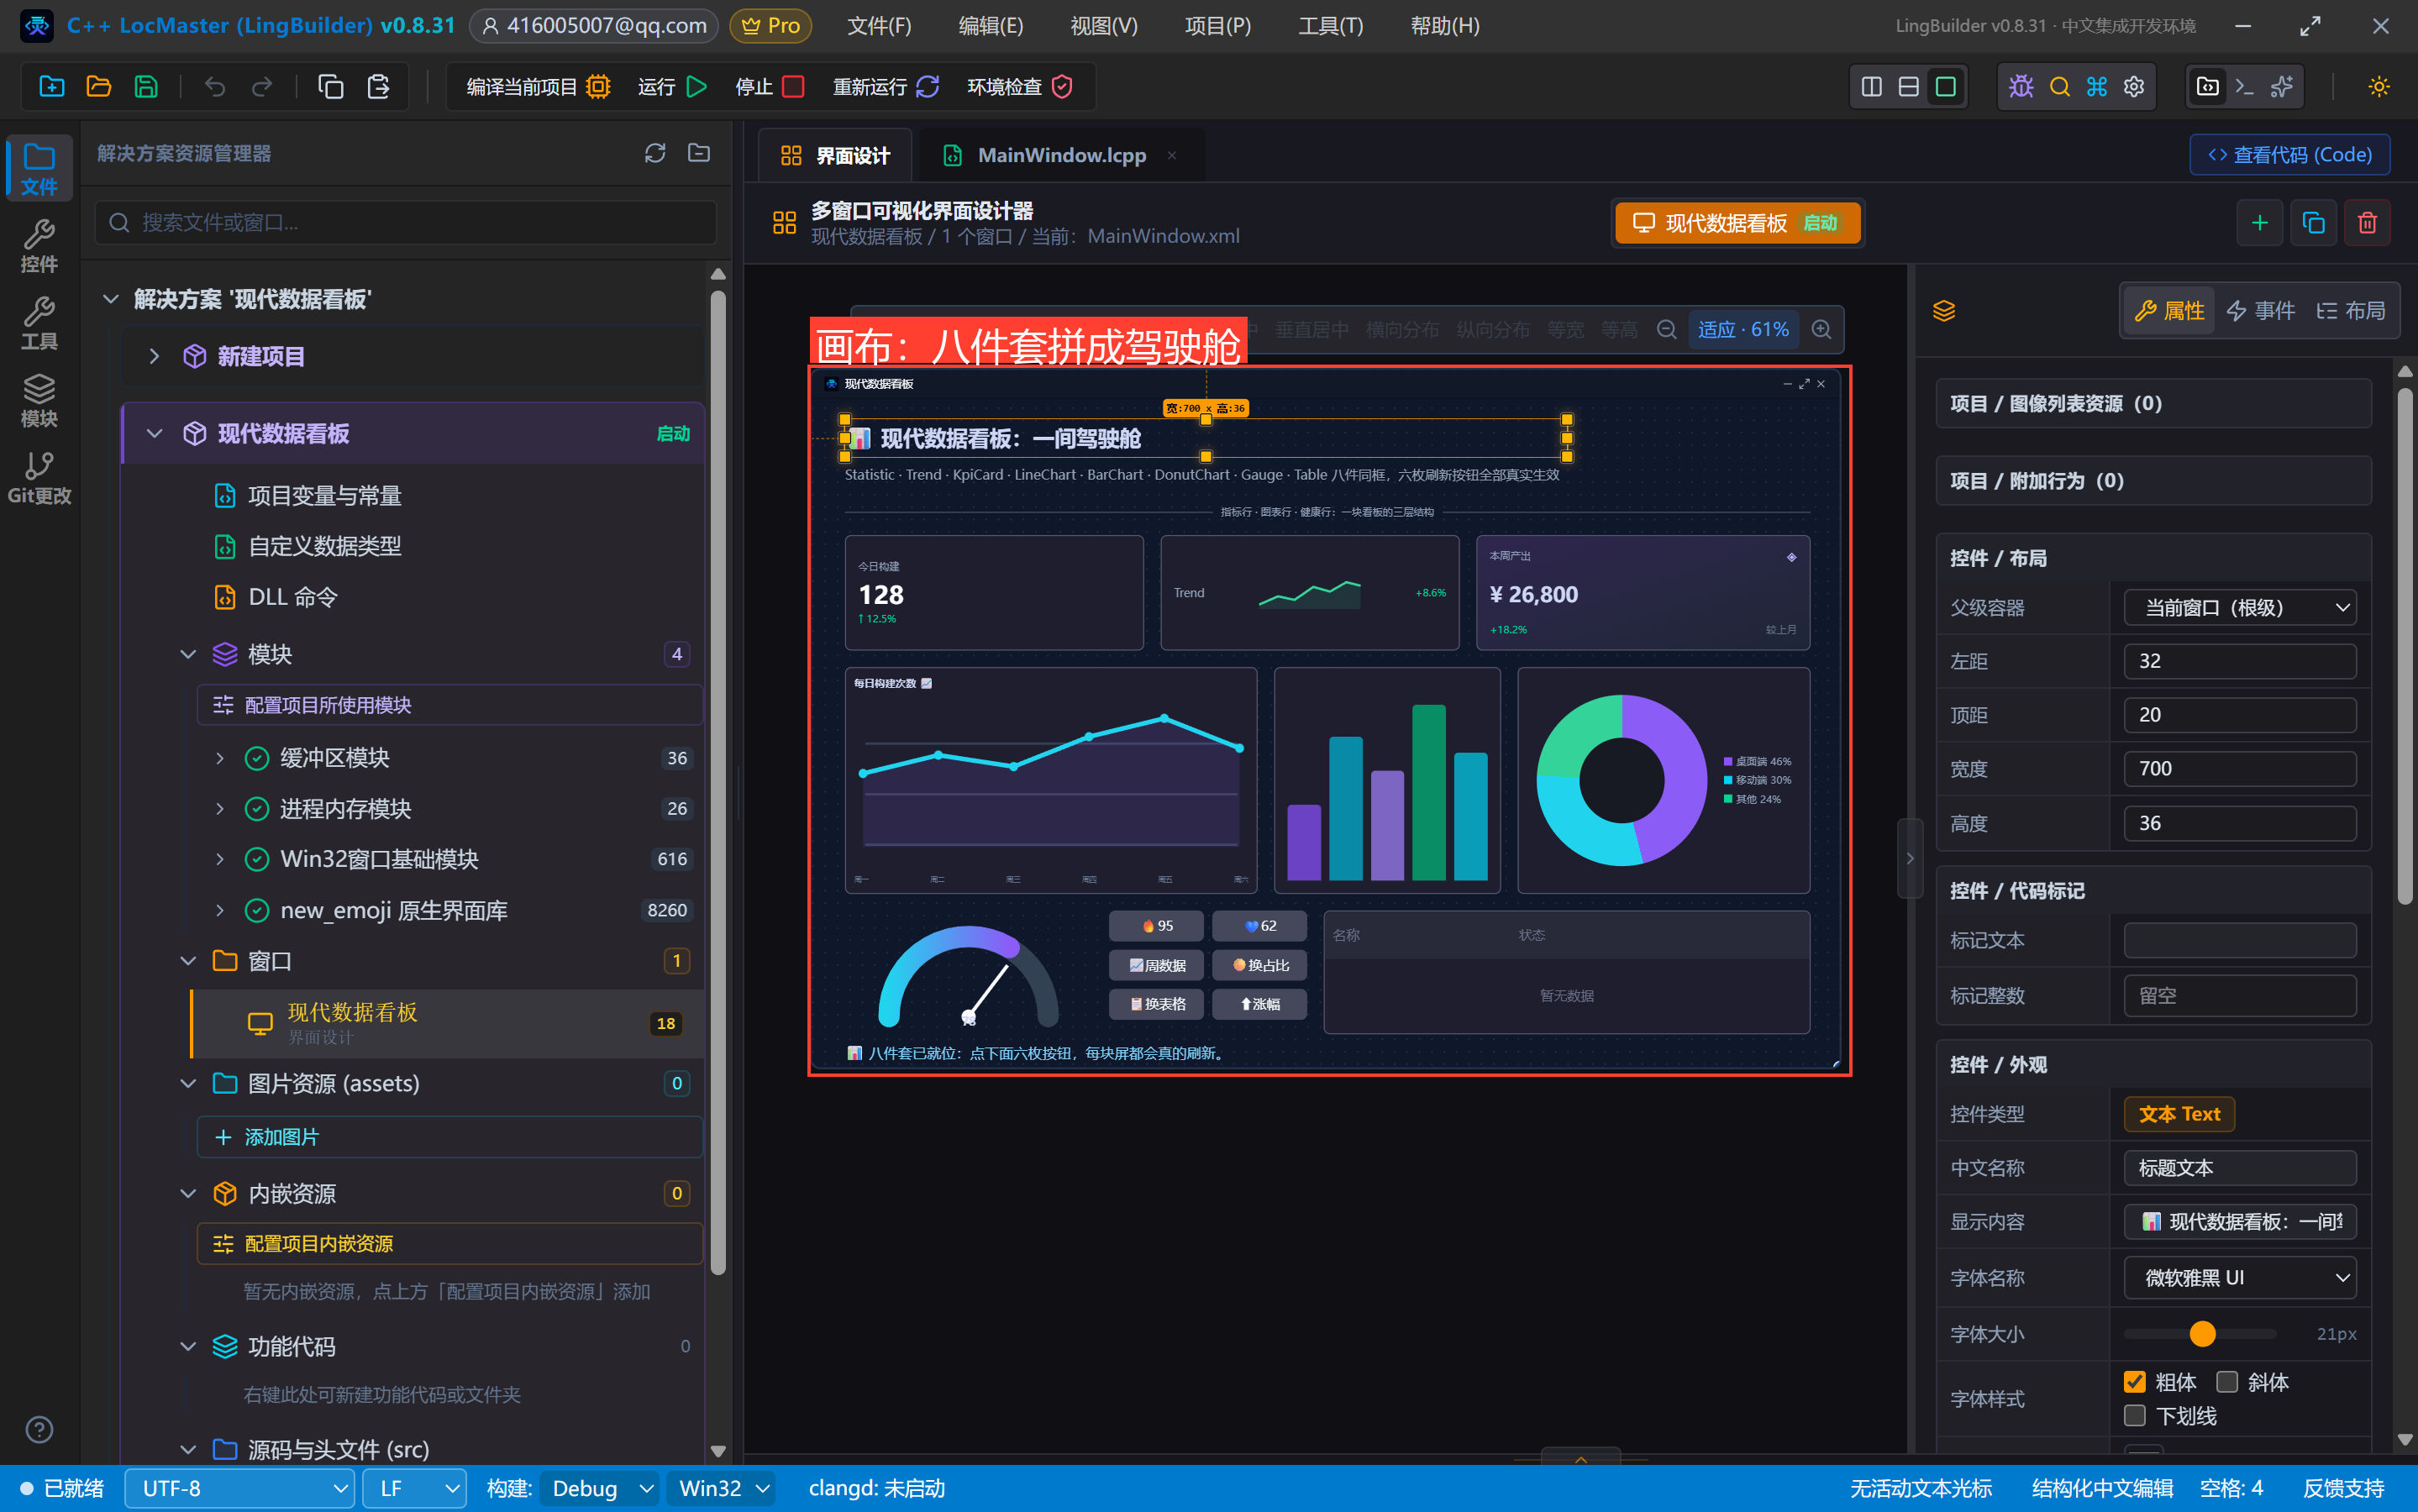Open the 字体名称 font dropdown
The height and width of the screenshot is (1512, 2418).
point(2239,1277)
